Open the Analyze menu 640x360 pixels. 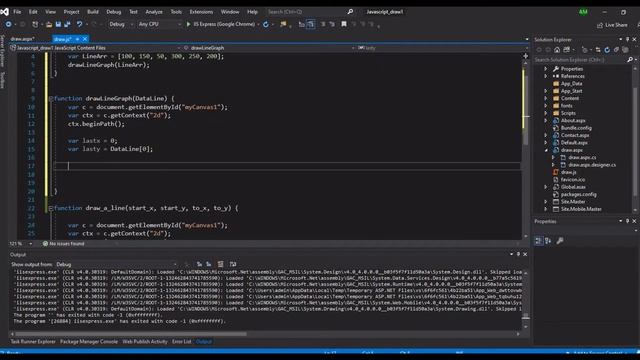[x=154, y=12]
